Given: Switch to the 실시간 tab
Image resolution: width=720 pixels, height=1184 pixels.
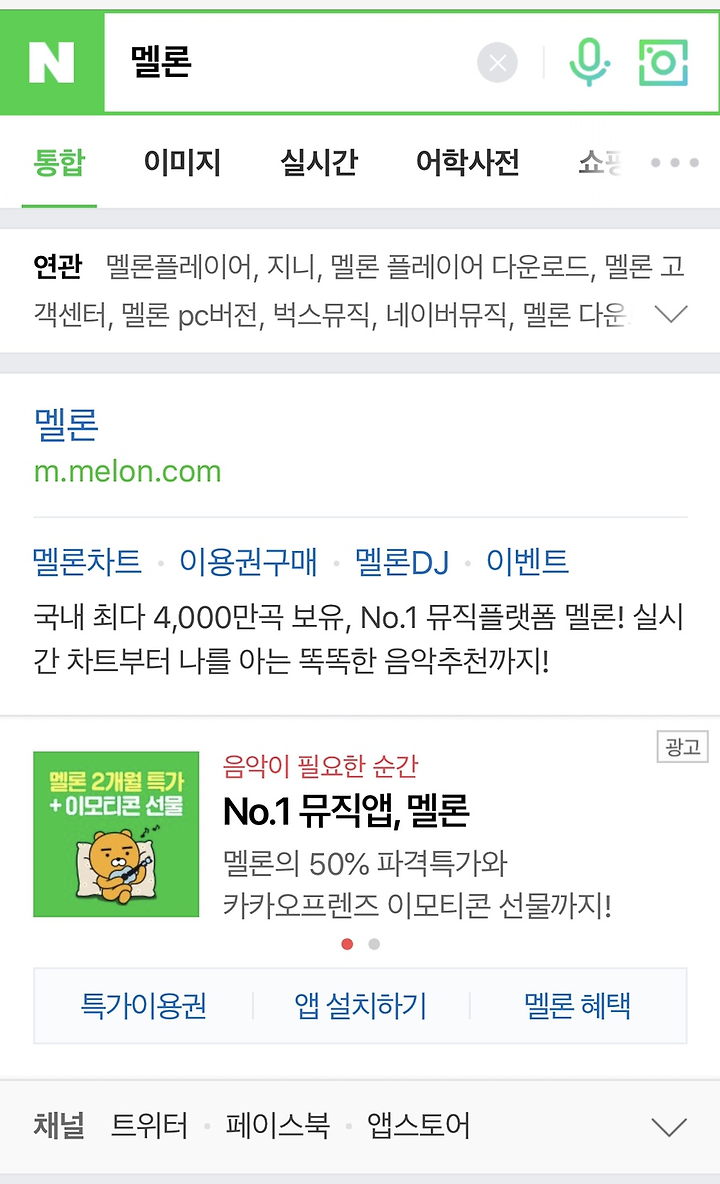Looking at the screenshot, I should pyautogui.click(x=318, y=162).
